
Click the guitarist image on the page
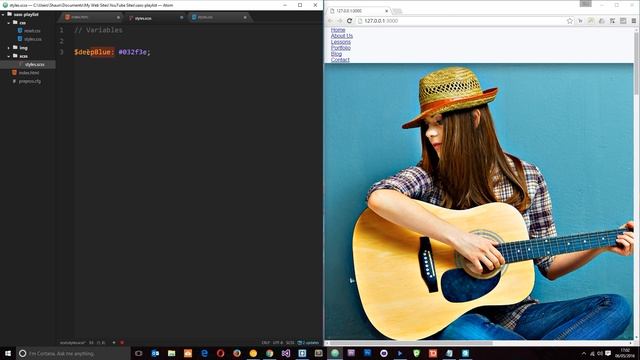[x=479, y=202]
